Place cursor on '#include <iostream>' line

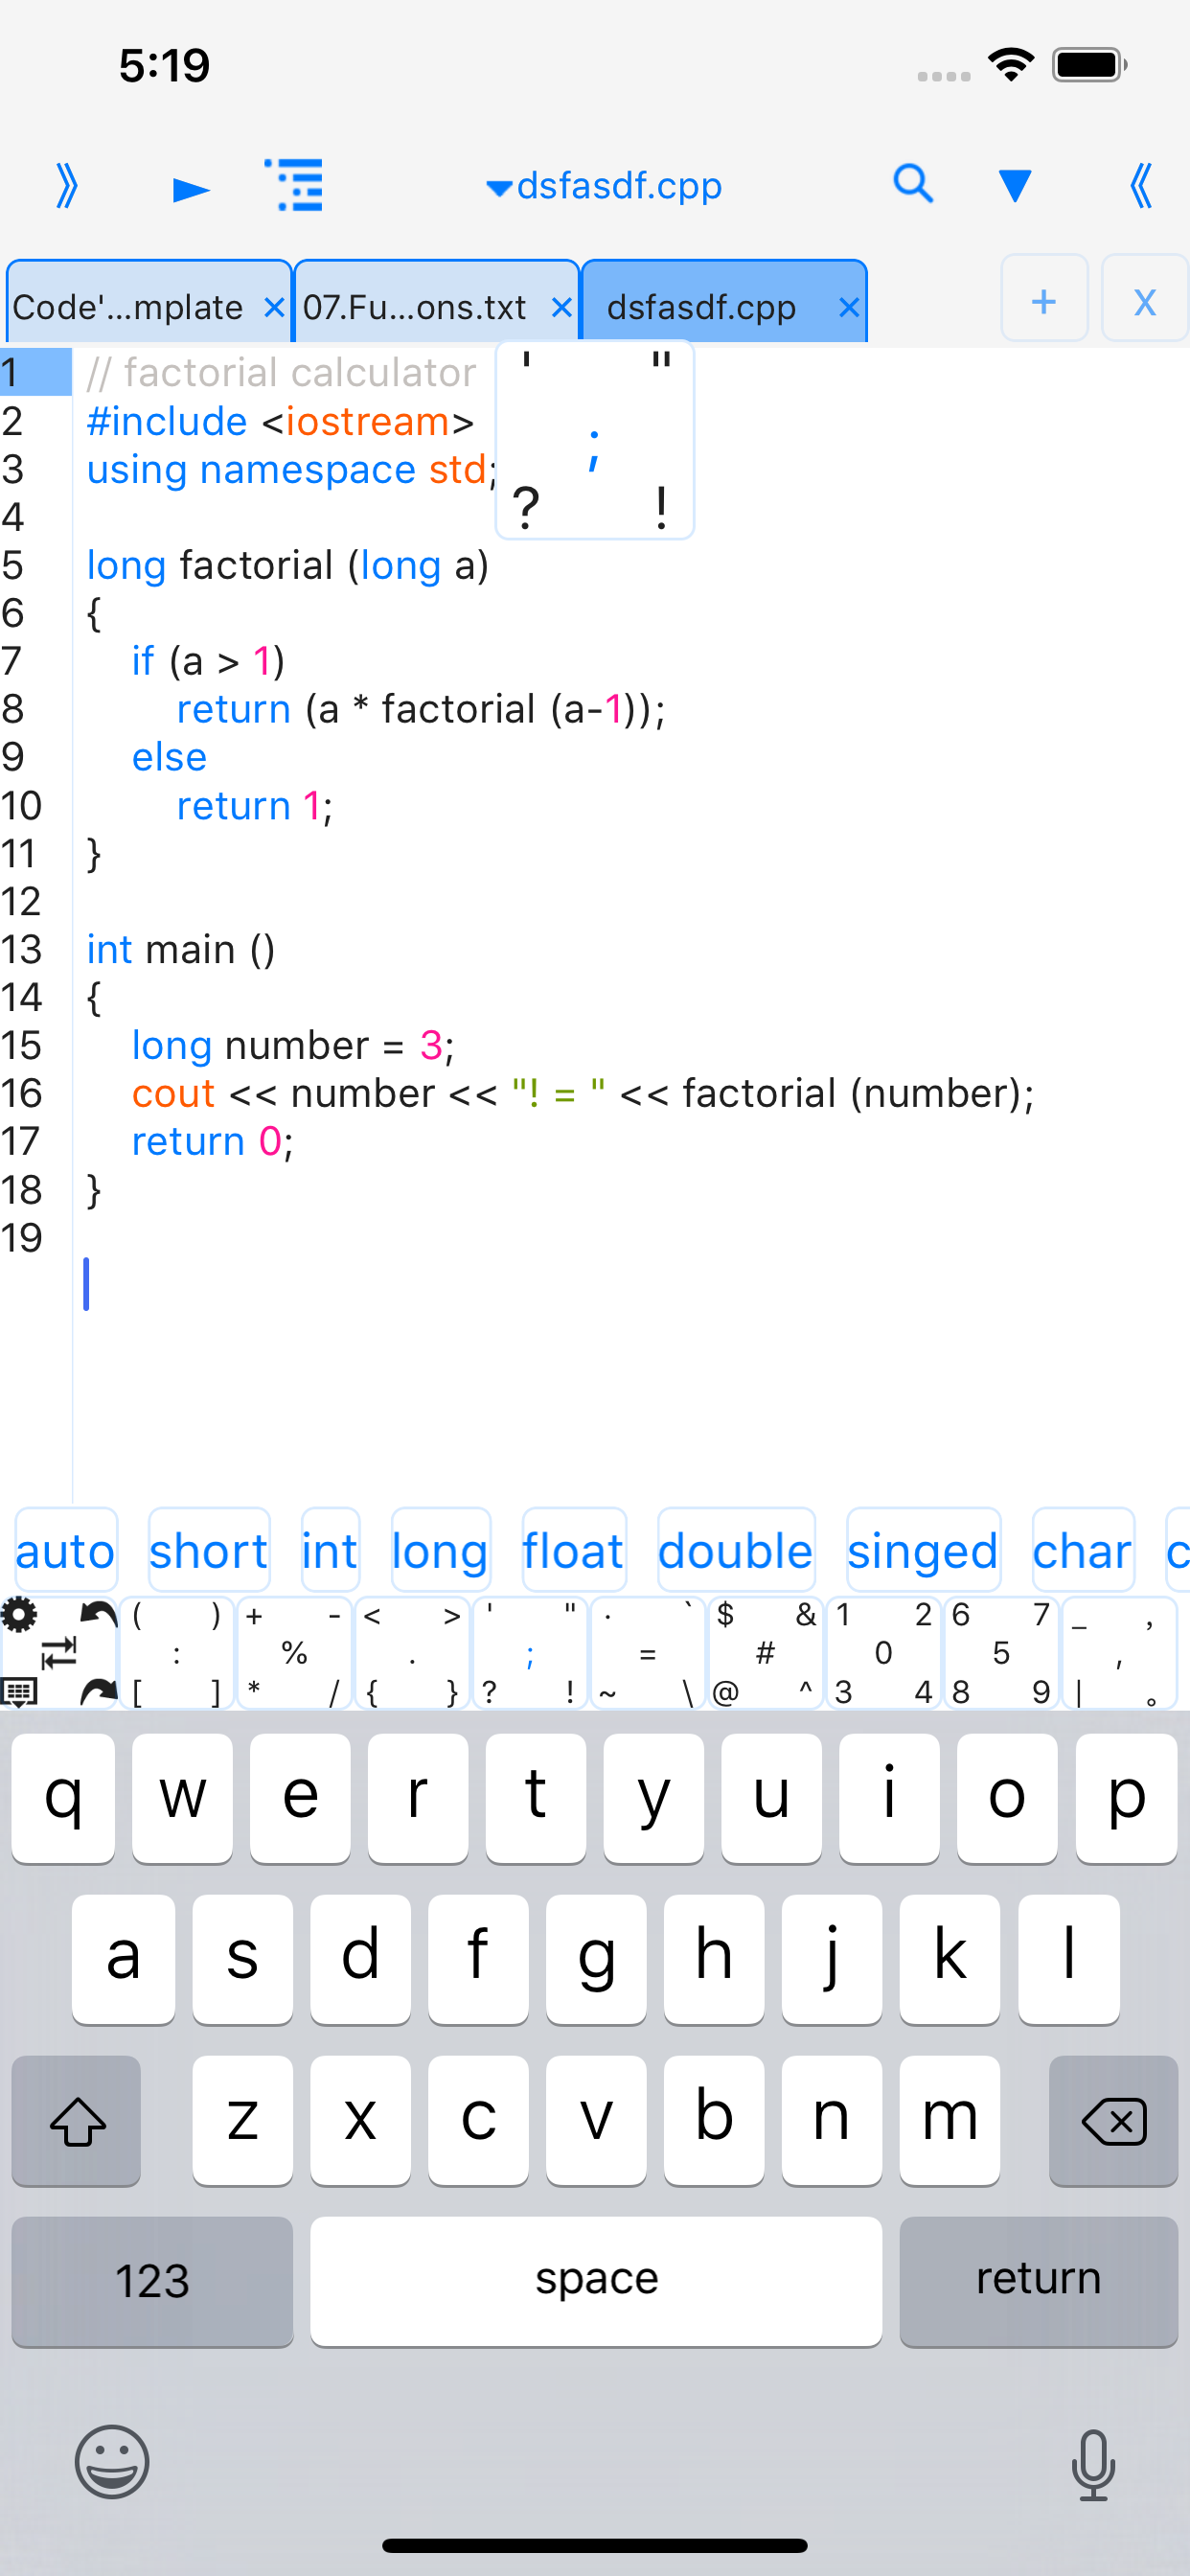click(x=280, y=421)
